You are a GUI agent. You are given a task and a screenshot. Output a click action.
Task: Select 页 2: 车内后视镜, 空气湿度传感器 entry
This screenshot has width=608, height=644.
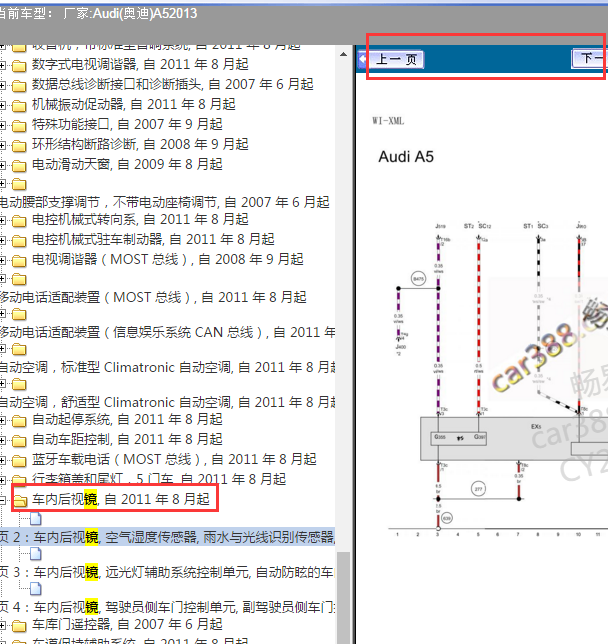168,537
